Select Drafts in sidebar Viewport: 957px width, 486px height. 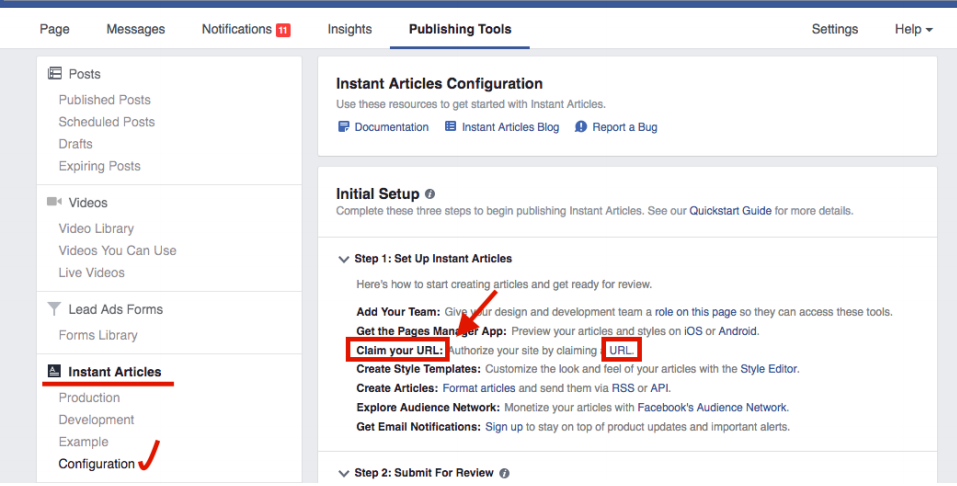[76, 143]
